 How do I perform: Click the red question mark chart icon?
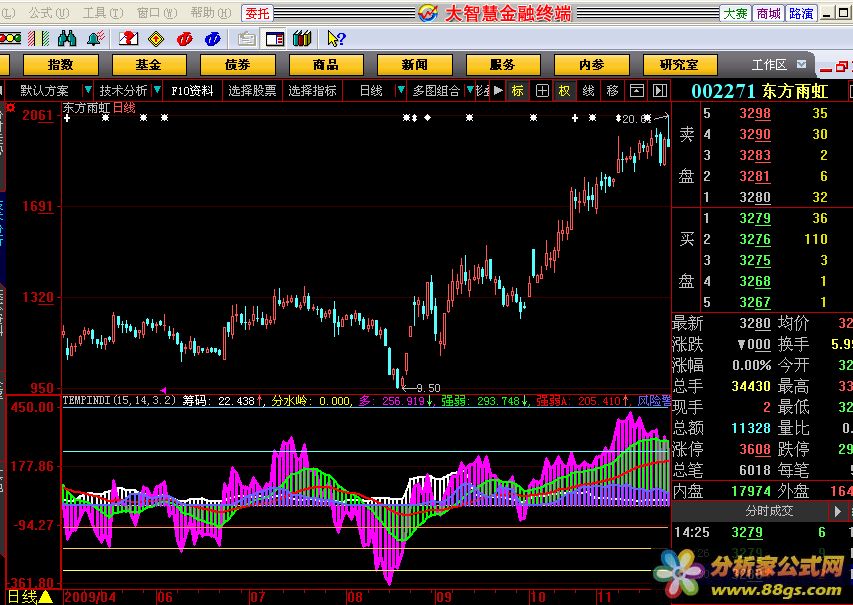tap(128, 38)
